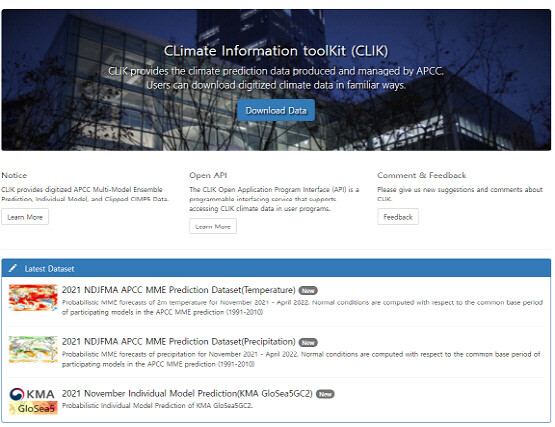This screenshot has width=555, height=427.
Task: Click the KMA GloSea5 logo
Action: click(x=33, y=401)
